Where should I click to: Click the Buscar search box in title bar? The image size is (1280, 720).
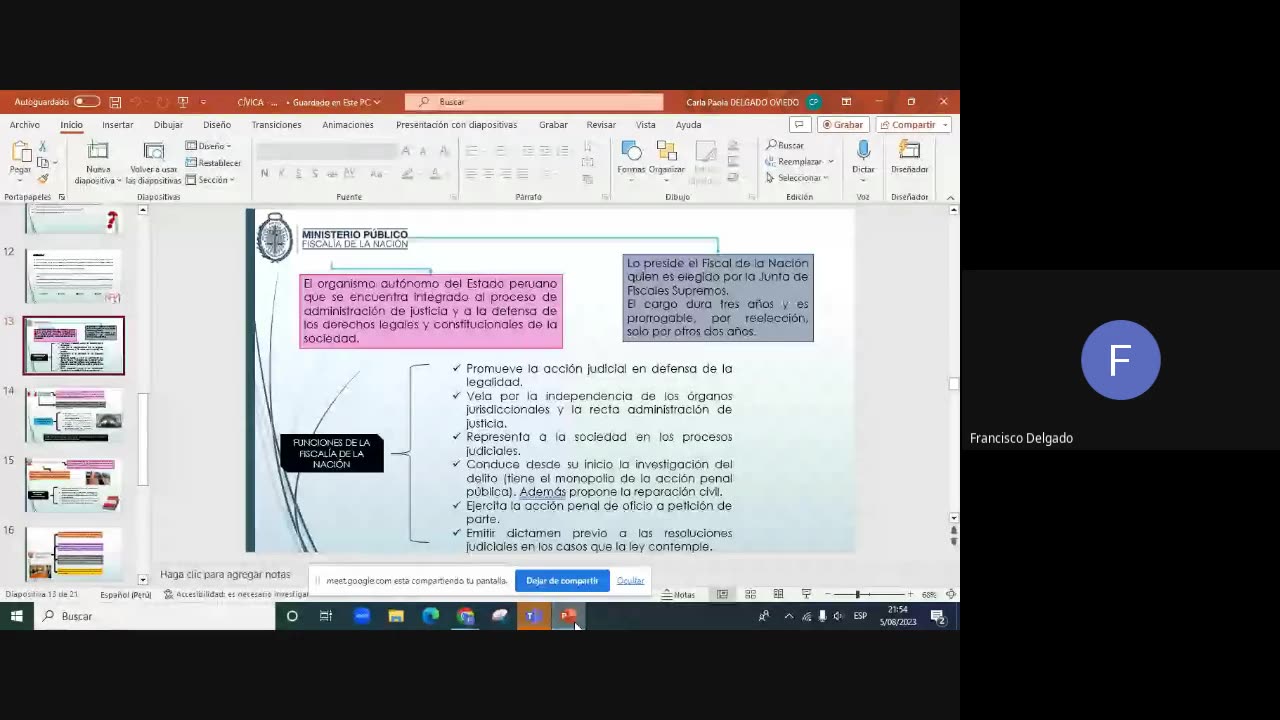pyautogui.click(x=534, y=102)
